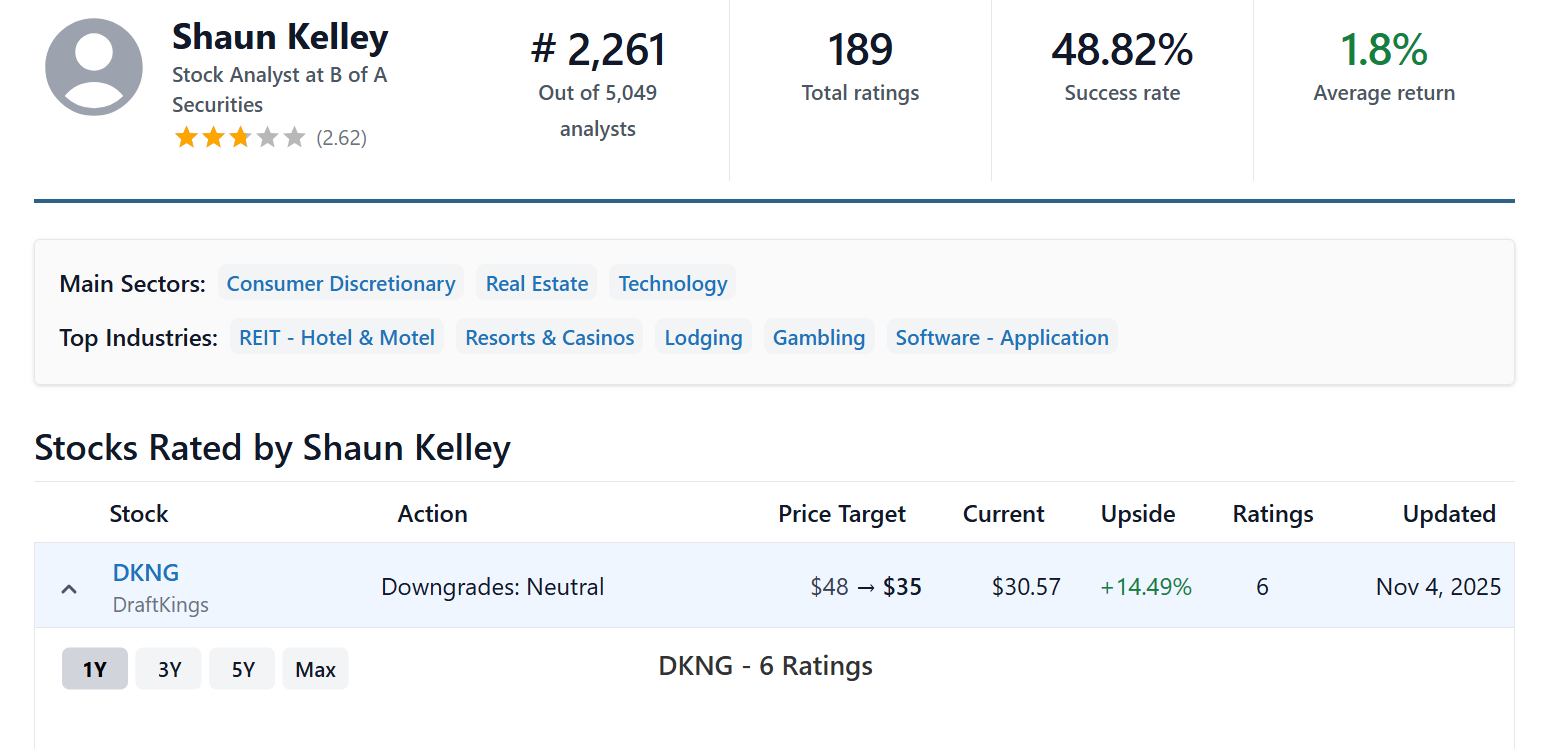This screenshot has width=1551, height=749.
Task: Click the (2.62) rating score text
Action: click(343, 137)
